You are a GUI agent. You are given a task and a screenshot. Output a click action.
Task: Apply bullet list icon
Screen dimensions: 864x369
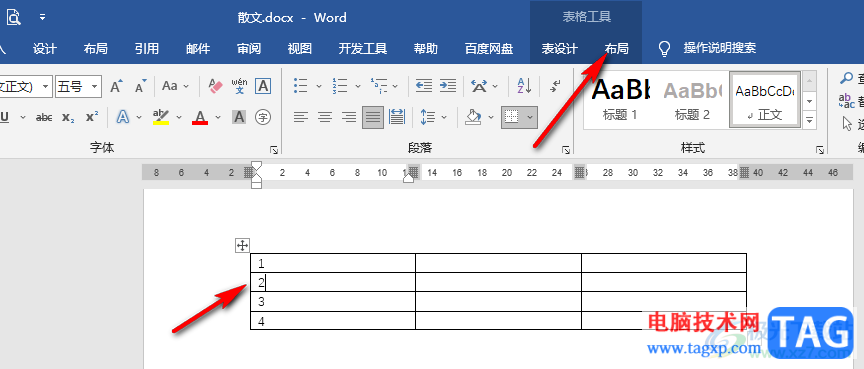pos(301,86)
